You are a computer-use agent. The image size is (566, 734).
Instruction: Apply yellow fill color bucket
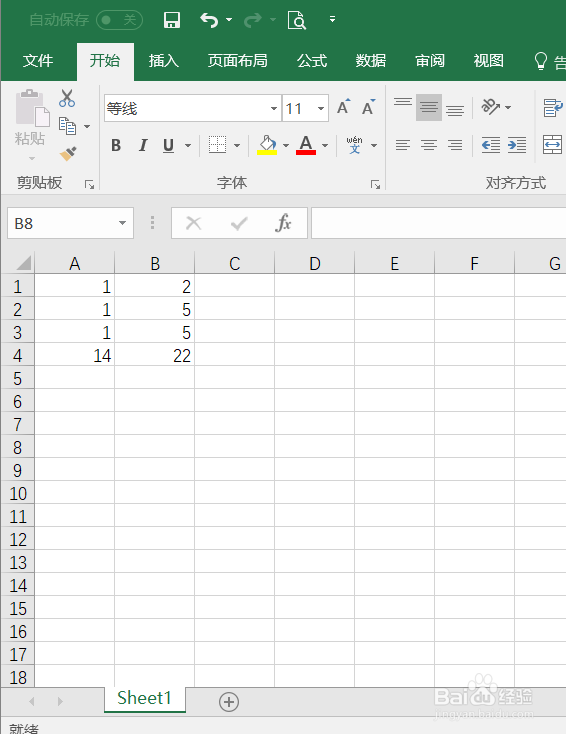[267, 145]
